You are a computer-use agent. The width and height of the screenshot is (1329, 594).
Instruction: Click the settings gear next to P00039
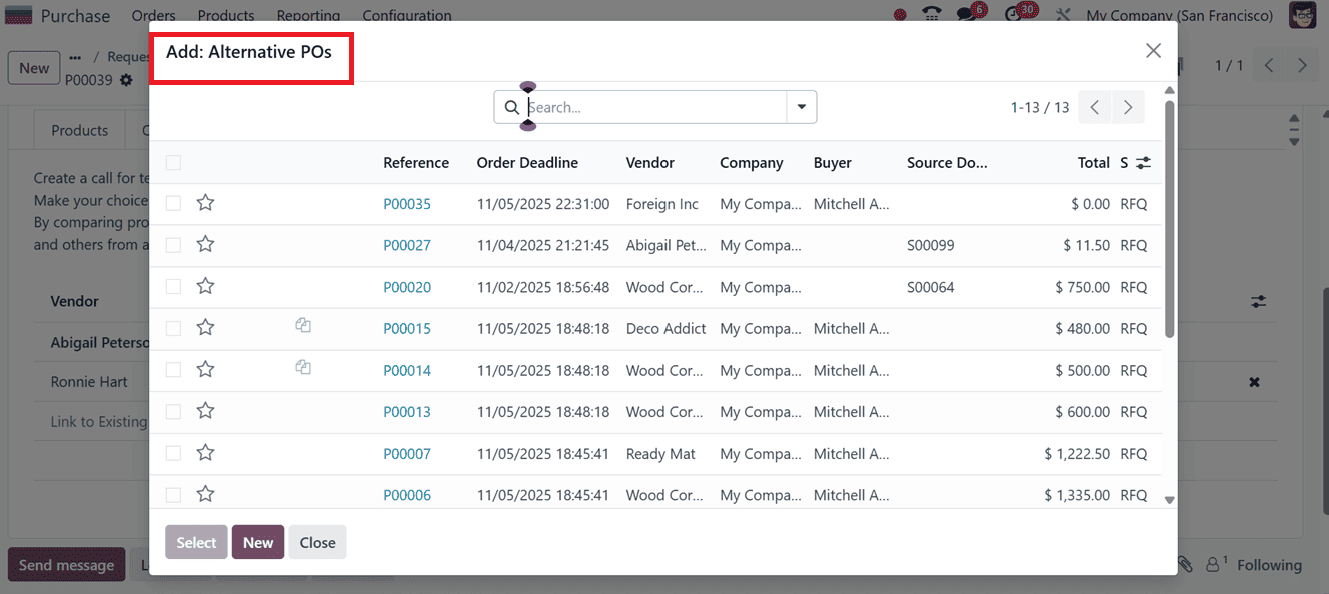pos(128,80)
